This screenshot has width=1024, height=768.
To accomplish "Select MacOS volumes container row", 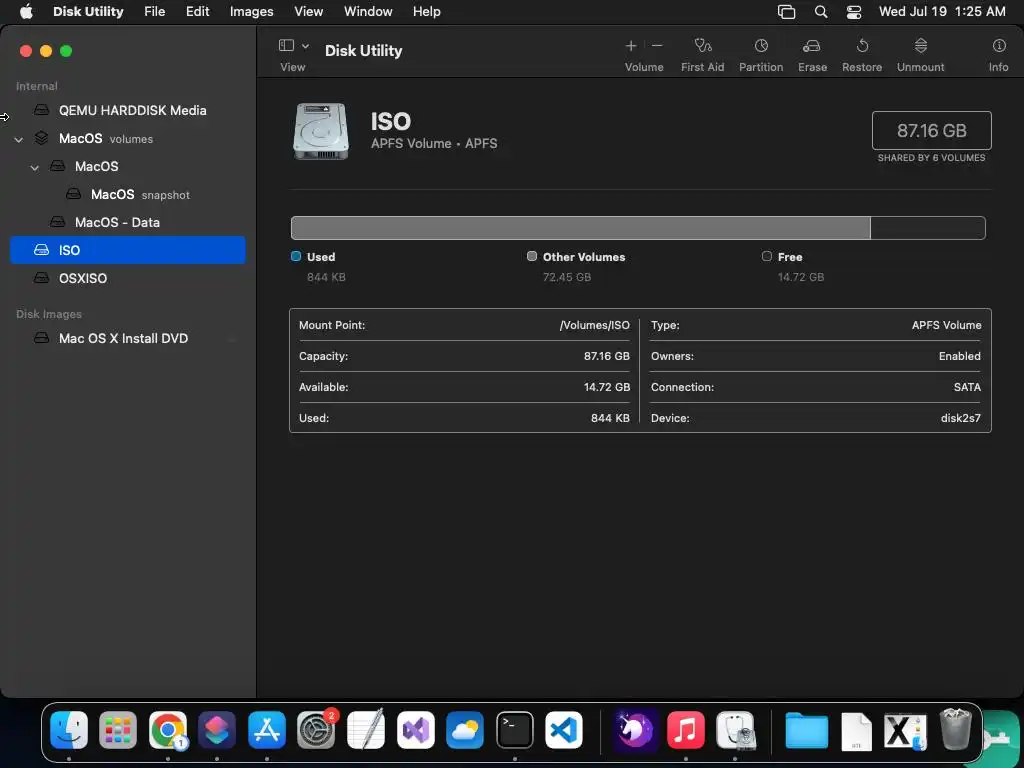I will click(x=127, y=138).
